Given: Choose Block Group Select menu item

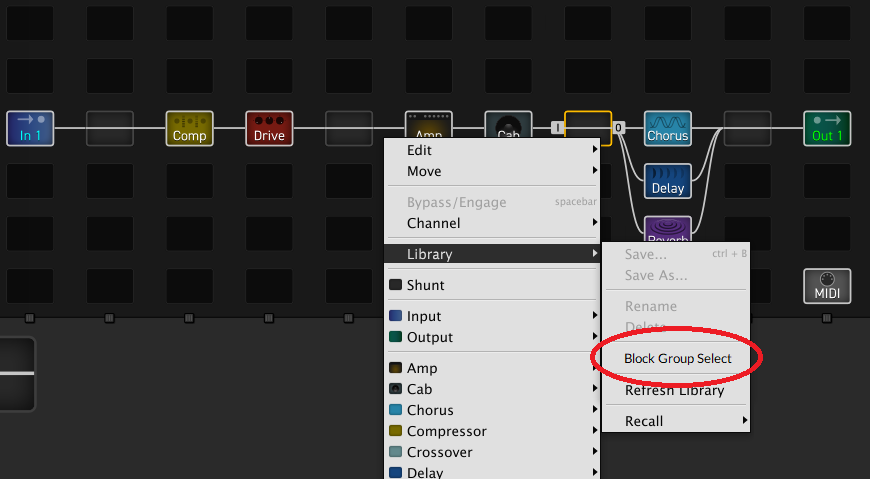Looking at the screenshot, I should coord(677,358).
